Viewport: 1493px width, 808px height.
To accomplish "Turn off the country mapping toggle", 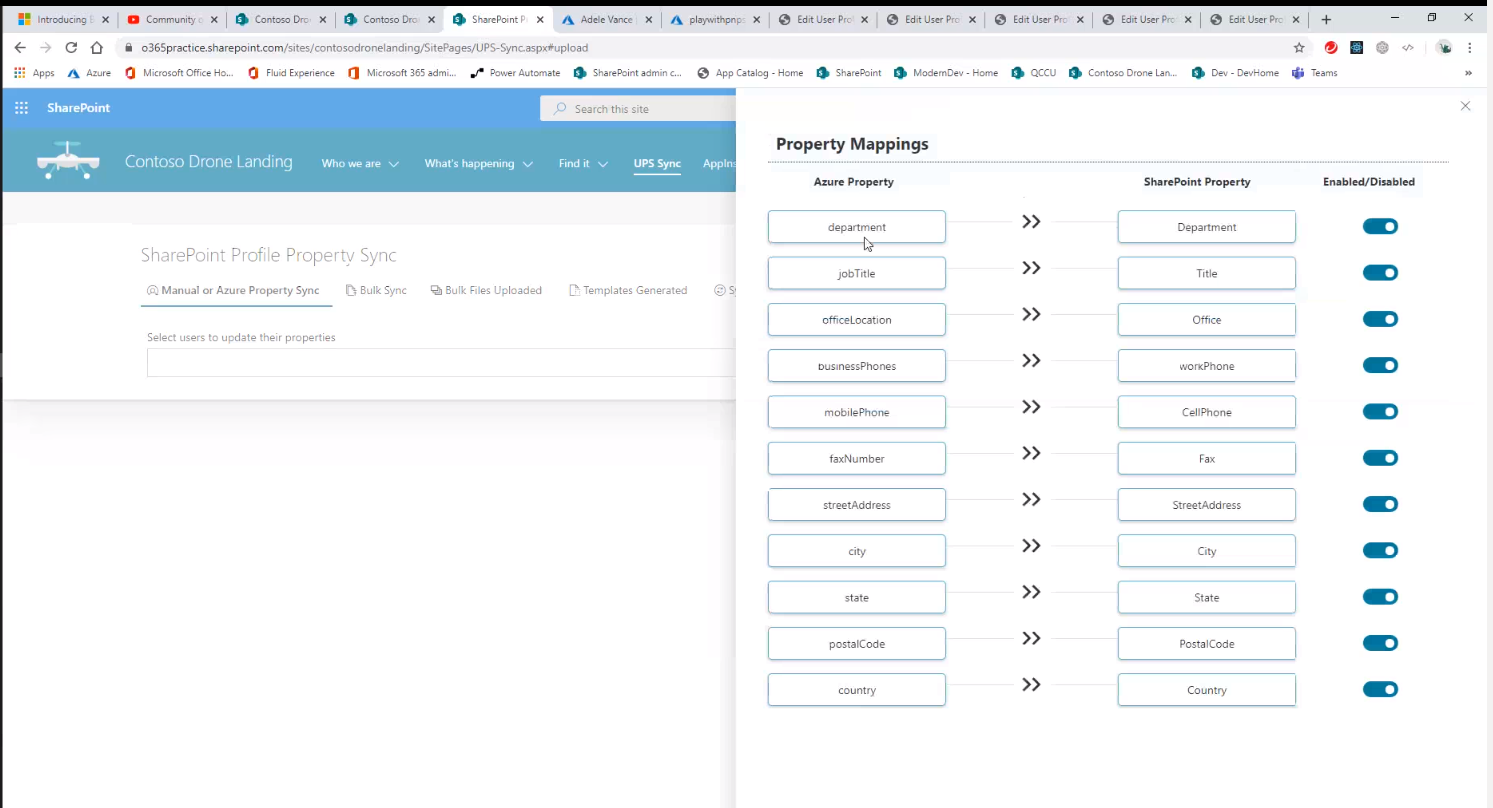I will click(x=1380, y=690).
